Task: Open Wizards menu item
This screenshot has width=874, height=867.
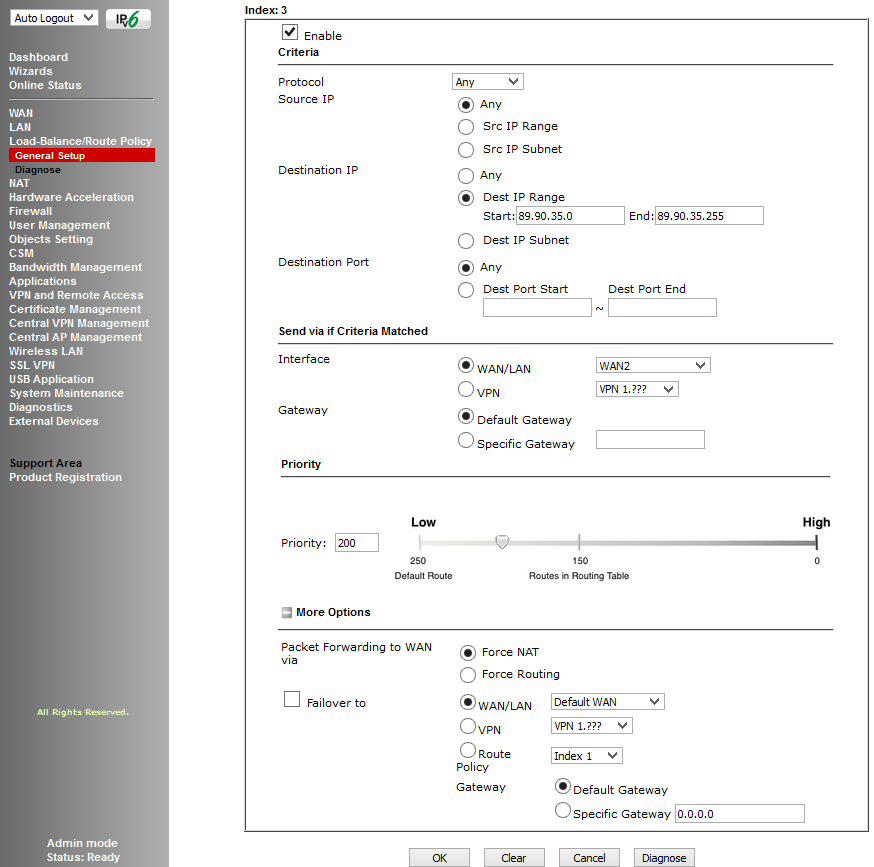Action: 31,71
